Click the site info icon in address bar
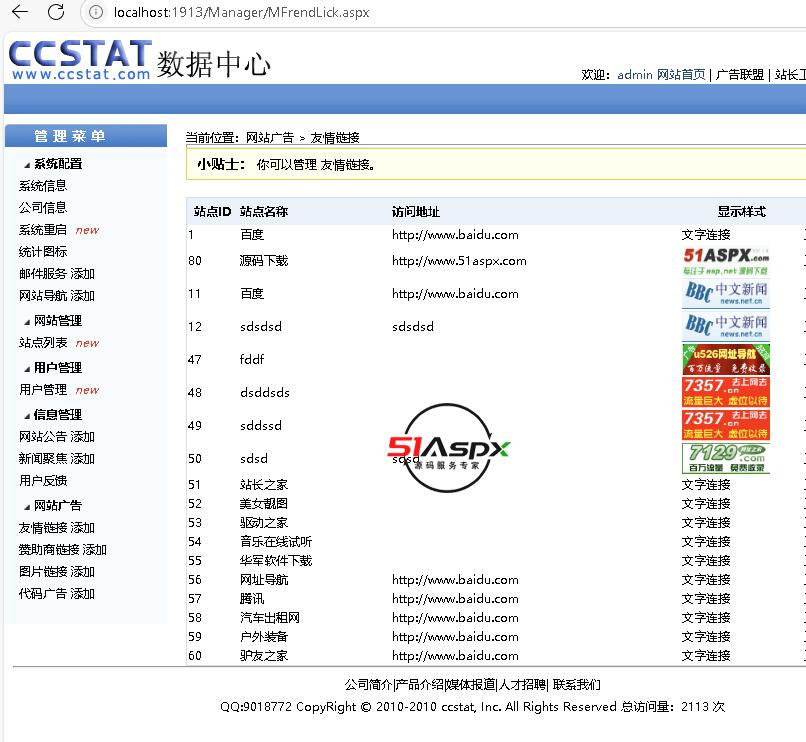 click(x=95, y=13)
